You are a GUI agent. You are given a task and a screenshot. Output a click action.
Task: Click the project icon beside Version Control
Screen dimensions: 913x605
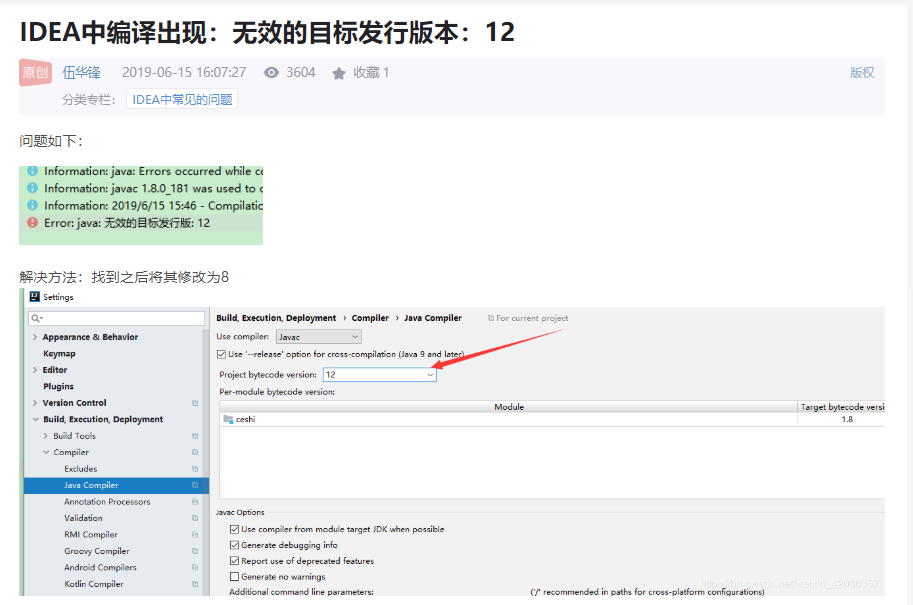(x=195, y=403)
